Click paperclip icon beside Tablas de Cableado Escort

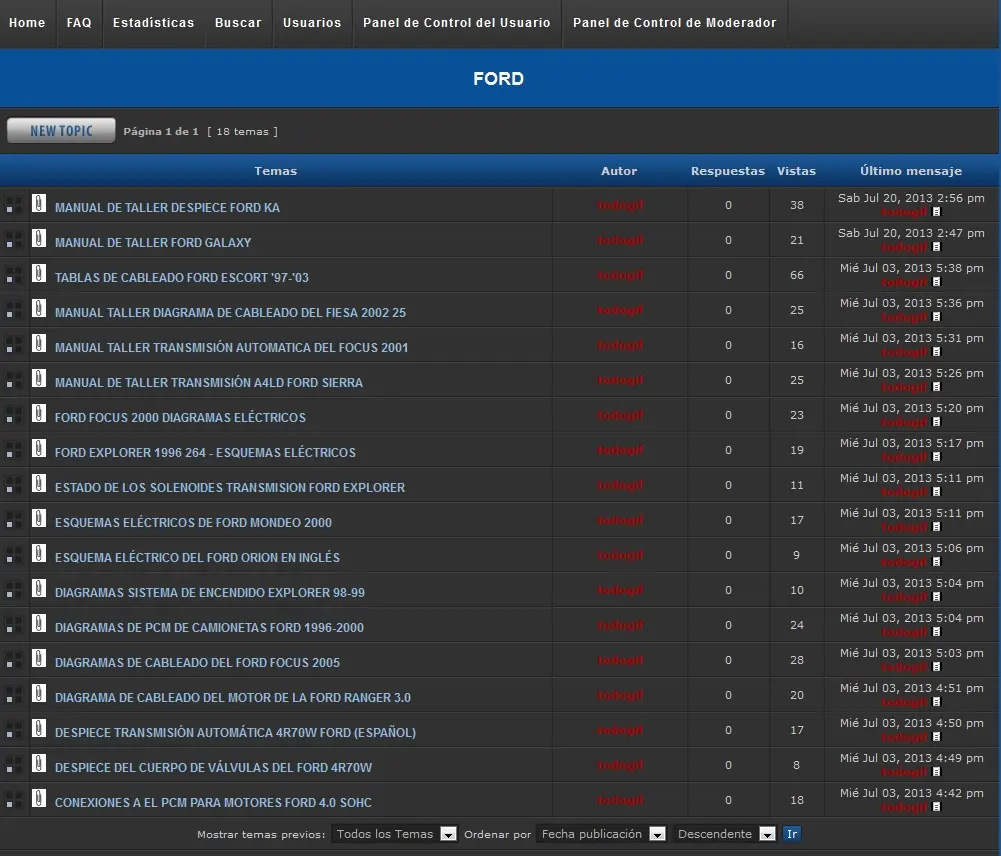tap(39, 273)
